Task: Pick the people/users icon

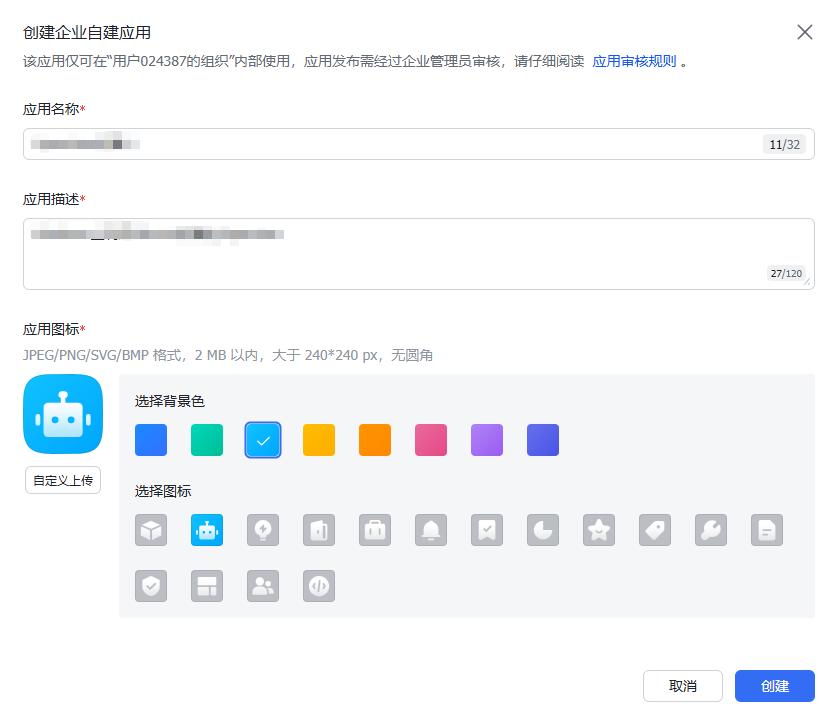Action: coord(263,586)
